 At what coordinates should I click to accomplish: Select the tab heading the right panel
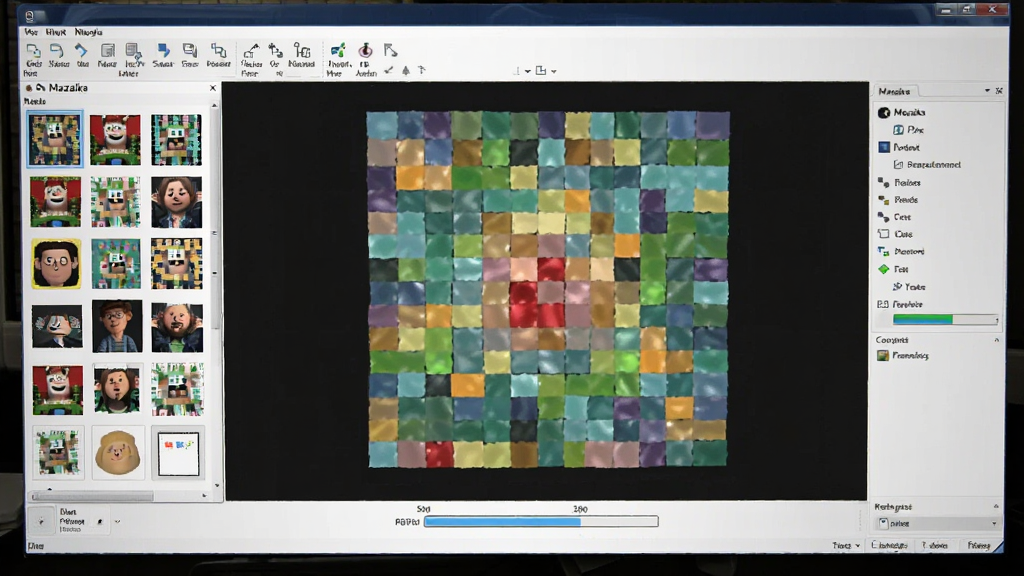coord(894,91)
